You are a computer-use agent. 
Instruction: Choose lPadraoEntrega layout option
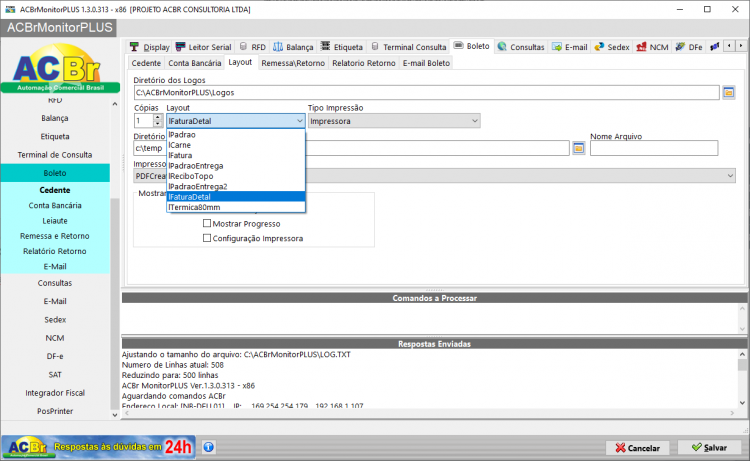(x=236, y=166)
